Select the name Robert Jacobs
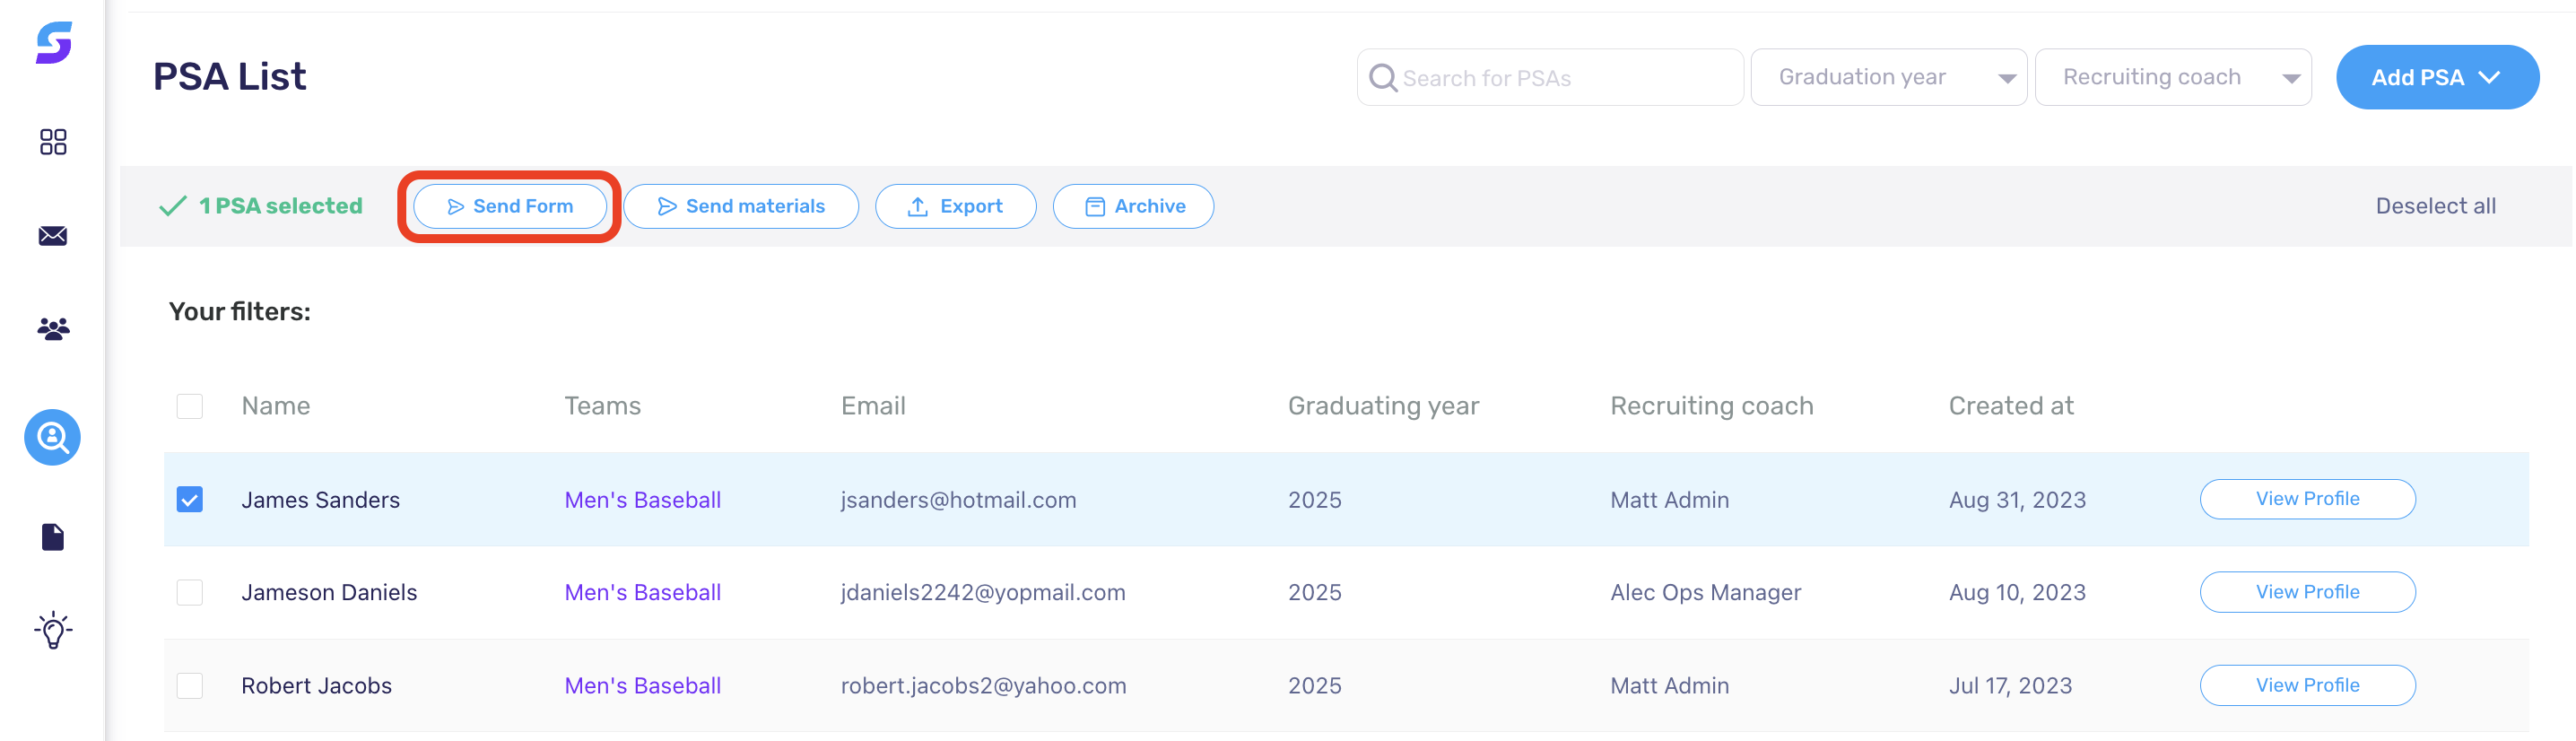Screen dimensions: 2576x741 [316, 686]
